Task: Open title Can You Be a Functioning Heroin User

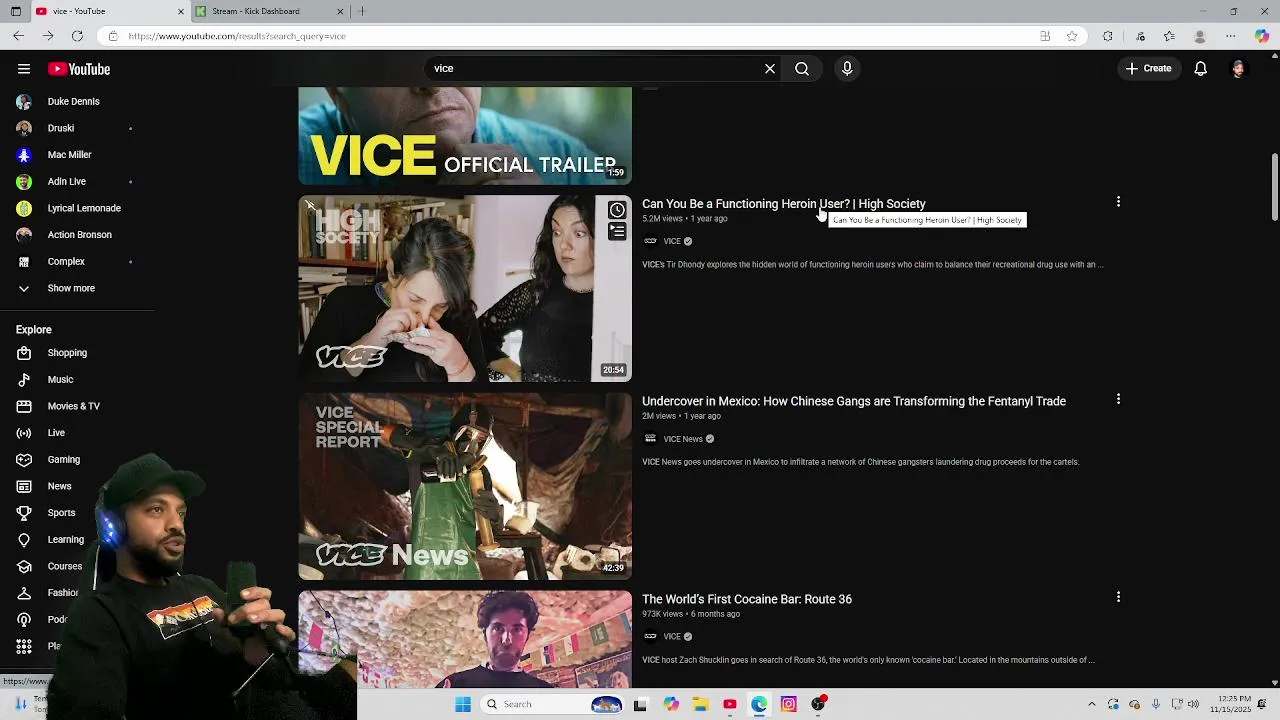Action: pos(784,204)
